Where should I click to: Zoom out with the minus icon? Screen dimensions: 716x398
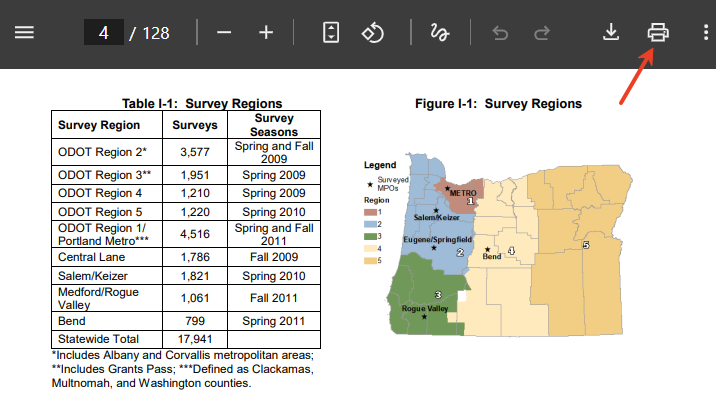click(224, 32)
